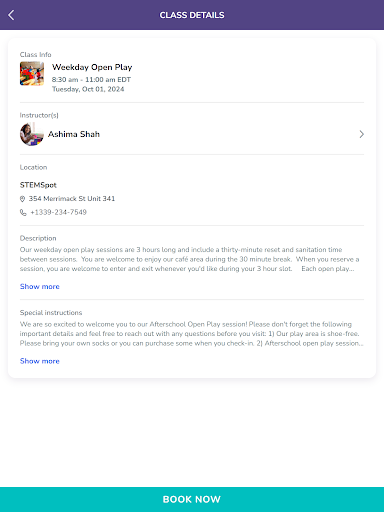Expand Special instructions with Show more
This screenshot has height=512, width=384.
[x=40, y=361]
